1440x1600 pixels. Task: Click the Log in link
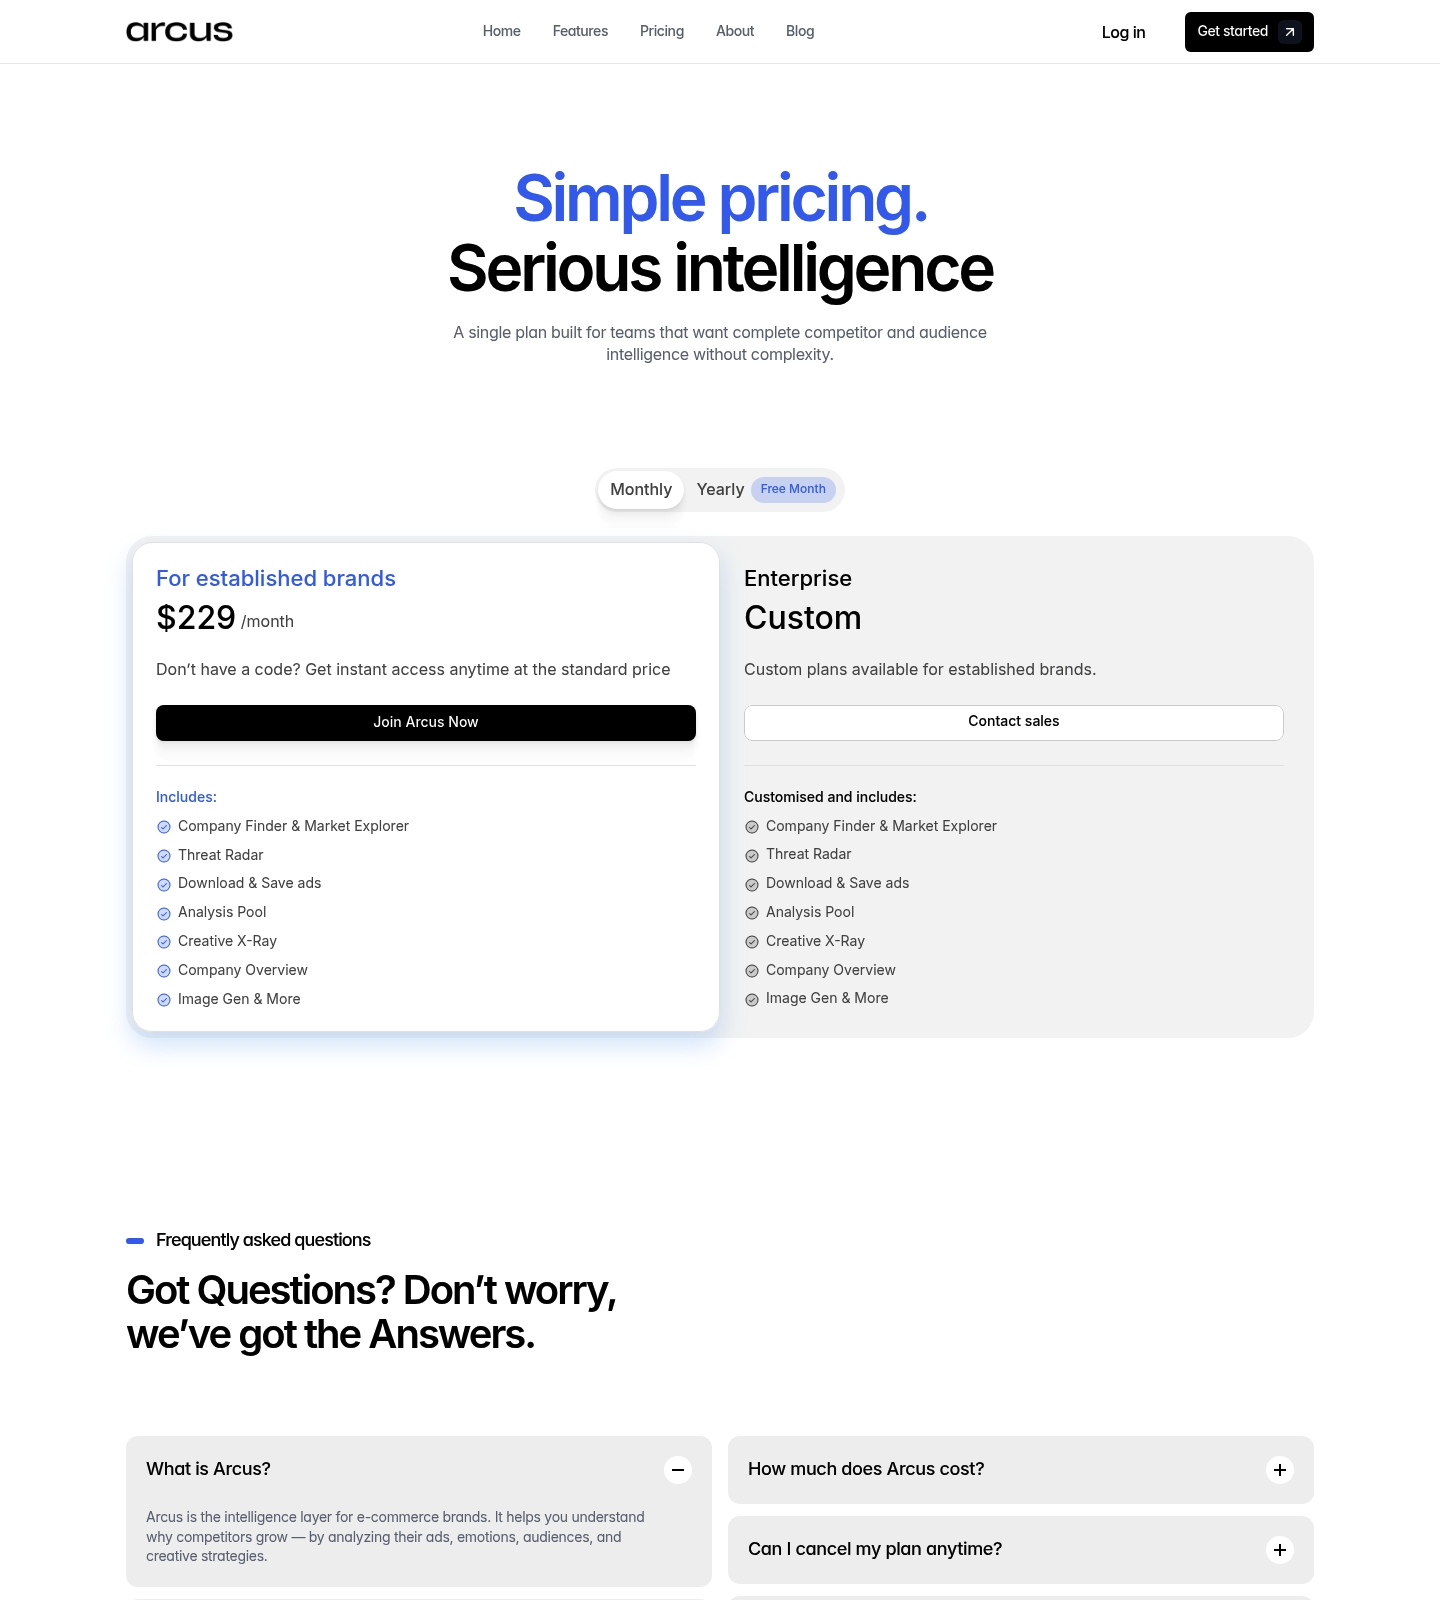pos(1123,32)
